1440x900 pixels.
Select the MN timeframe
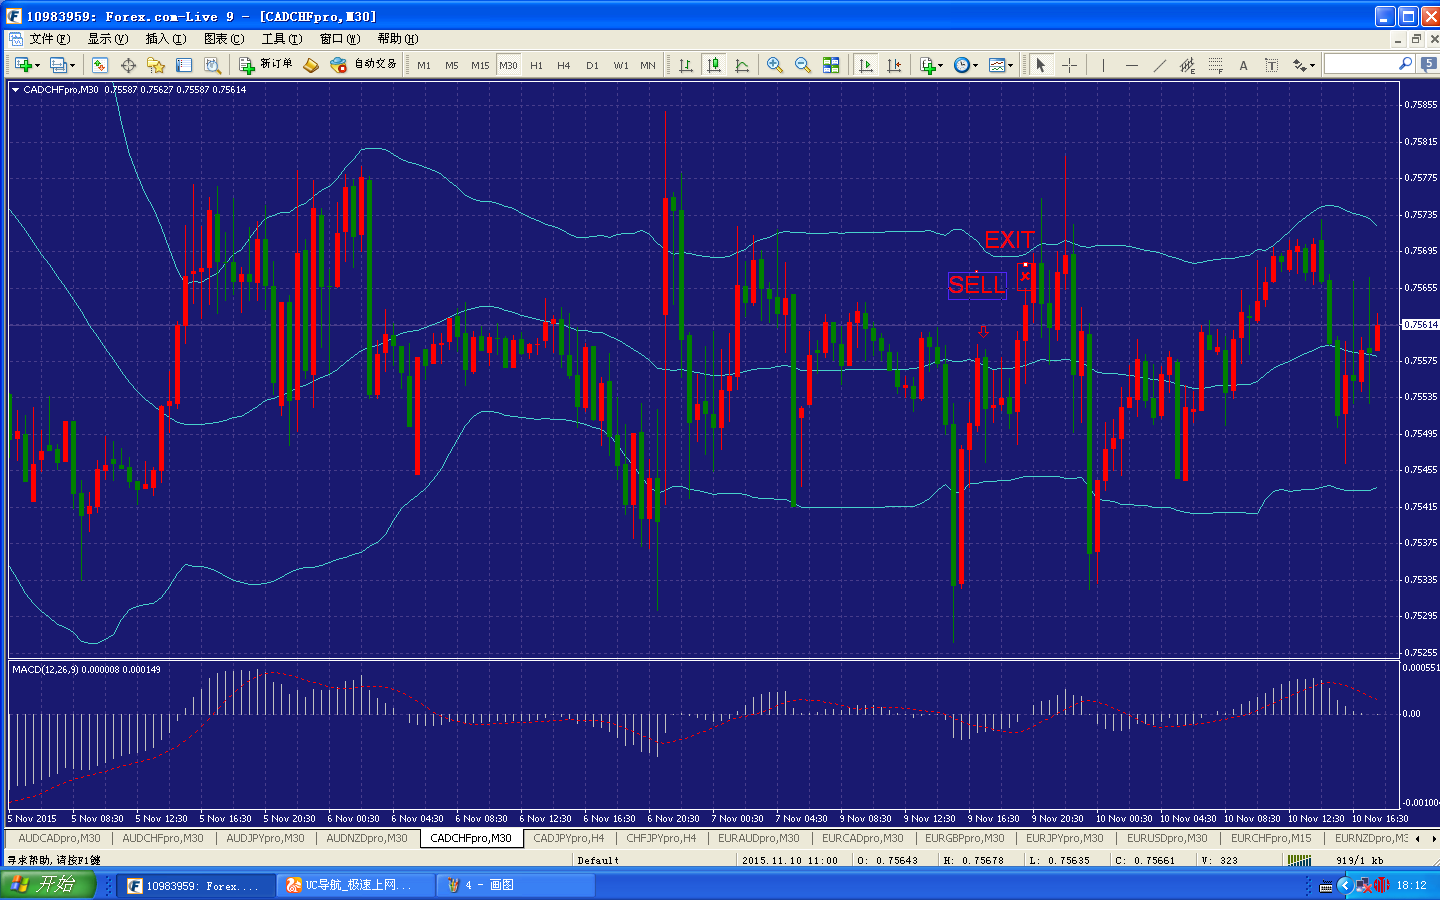[x=648, y=65]
